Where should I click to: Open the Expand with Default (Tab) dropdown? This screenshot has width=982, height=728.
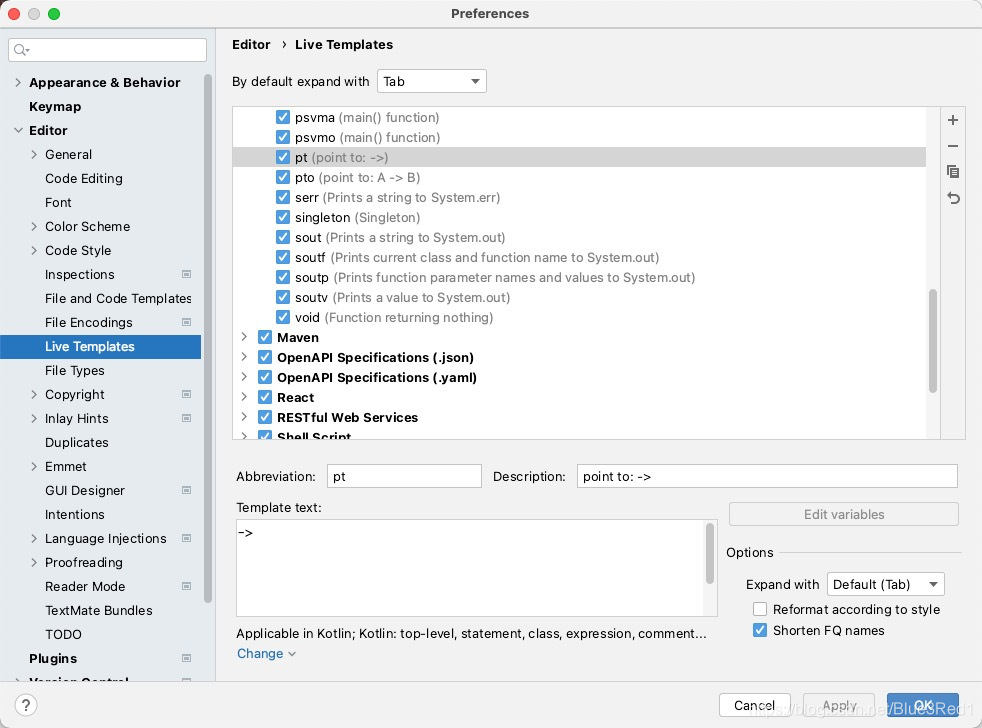click(886, 585)
